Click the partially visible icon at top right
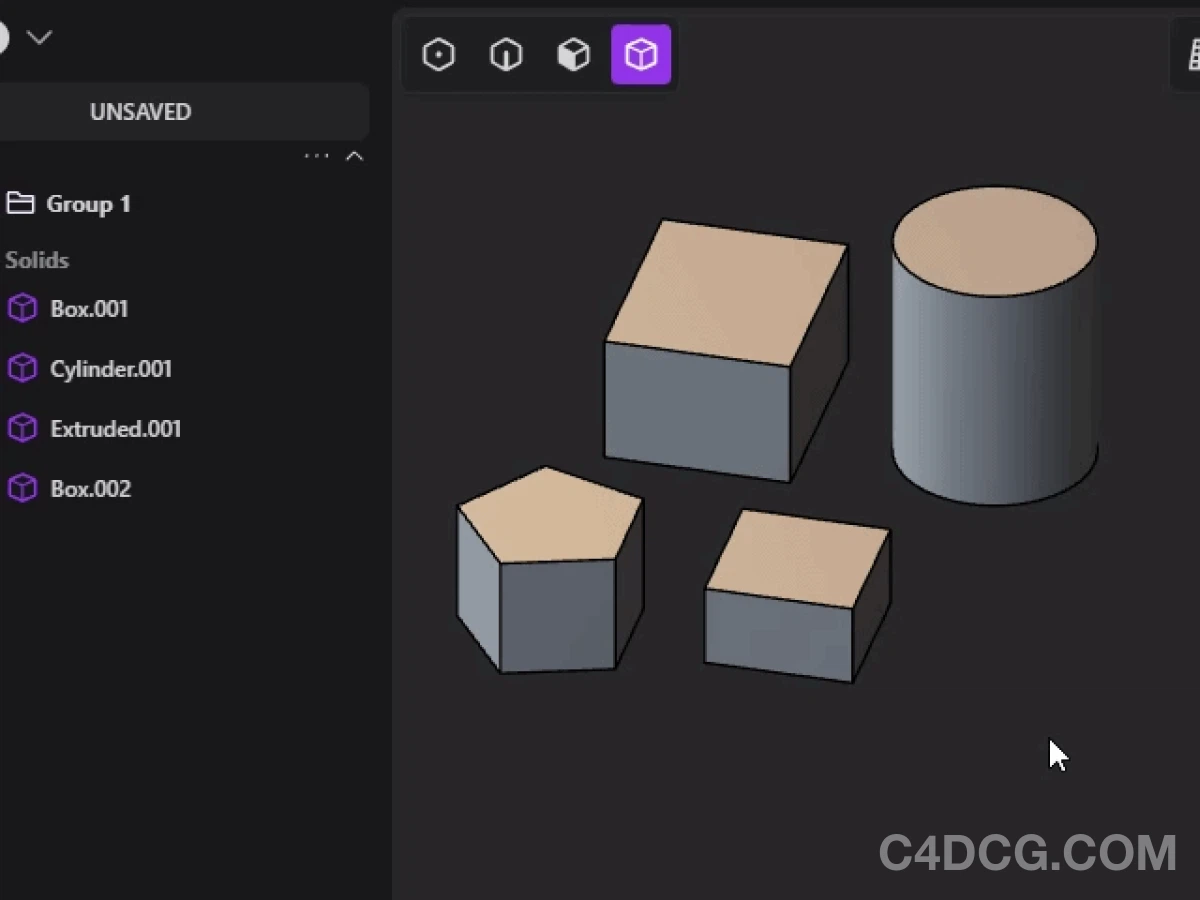 pos(1191,54)
